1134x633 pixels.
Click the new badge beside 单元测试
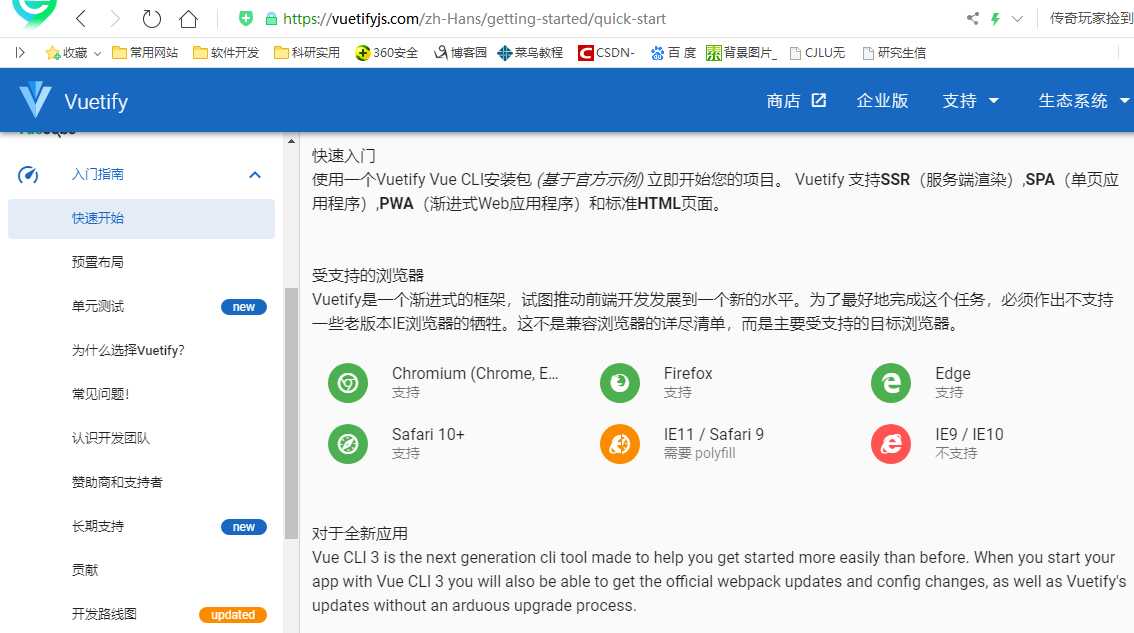[244, 307]
